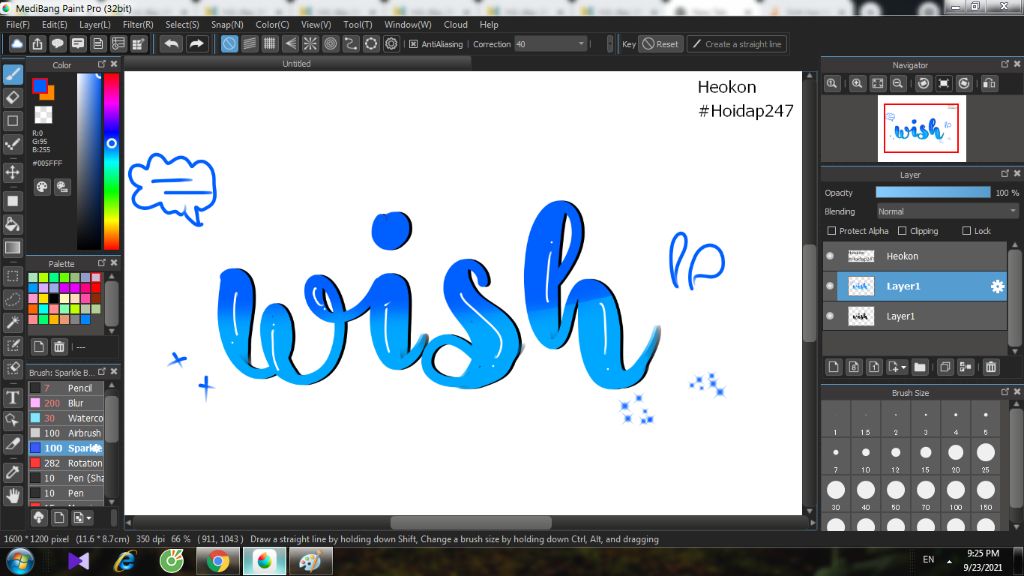Undock the Color panel

pyautogui.click(x=101, y=64)
